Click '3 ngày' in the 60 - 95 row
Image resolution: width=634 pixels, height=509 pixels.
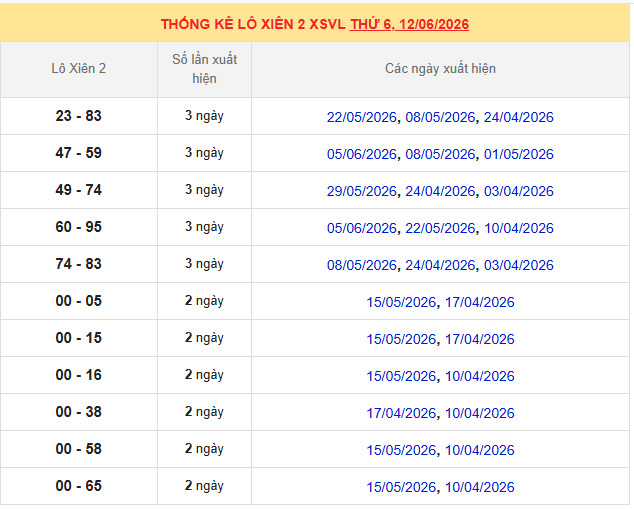(x=204, y=227)
